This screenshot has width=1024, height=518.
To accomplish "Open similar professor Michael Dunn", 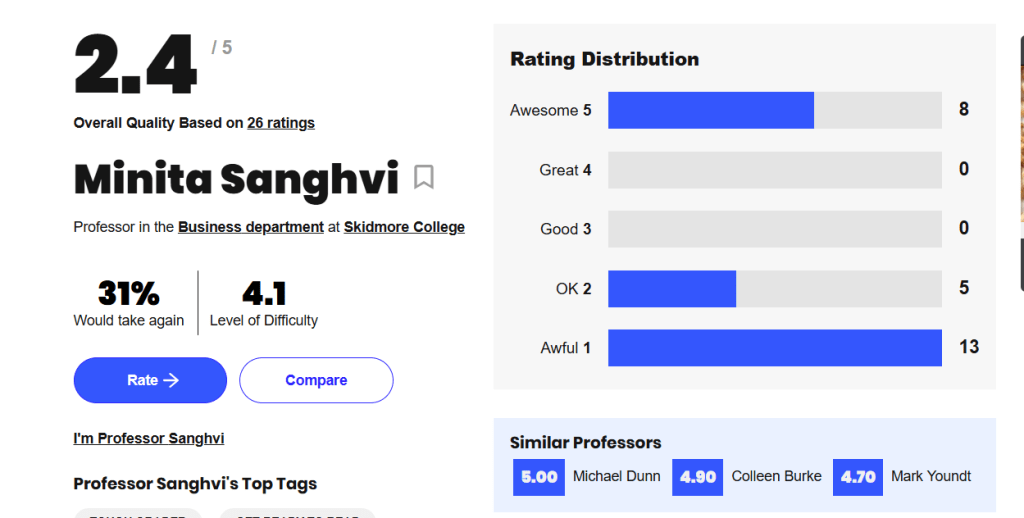I will click(x=616, y=476).
